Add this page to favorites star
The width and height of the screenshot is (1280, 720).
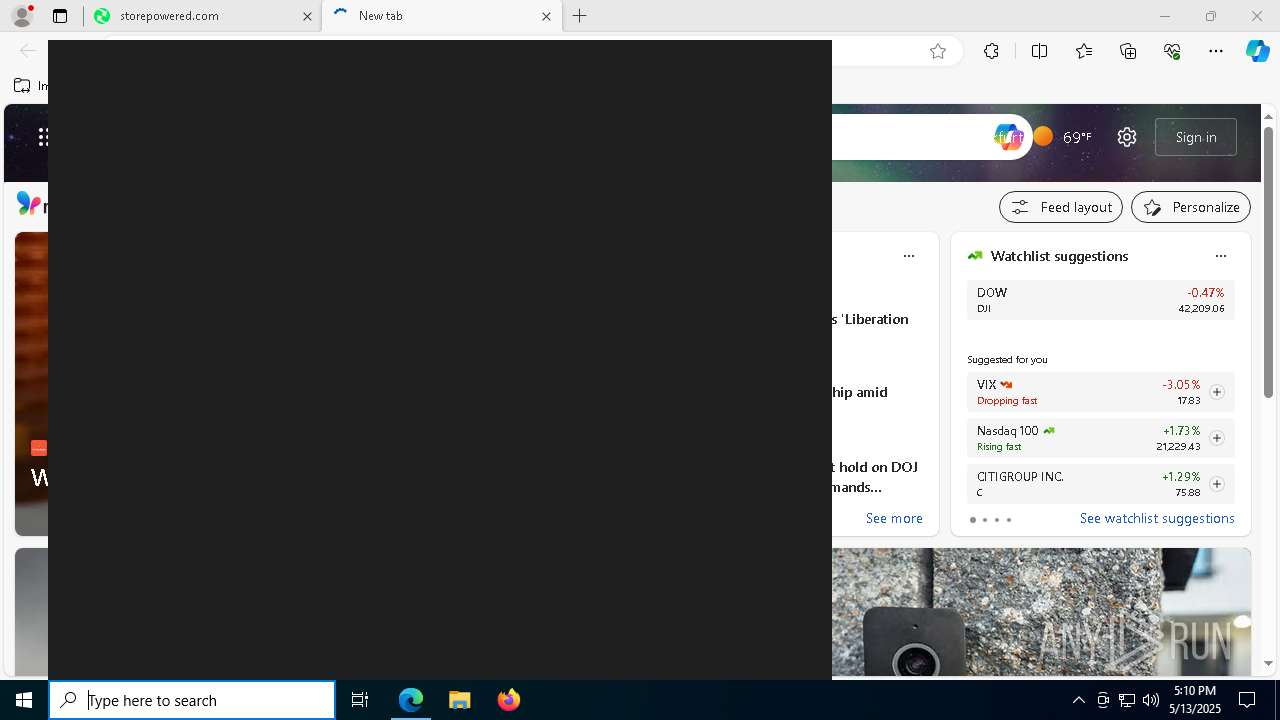pyautogui.click(x=937, y=51)
